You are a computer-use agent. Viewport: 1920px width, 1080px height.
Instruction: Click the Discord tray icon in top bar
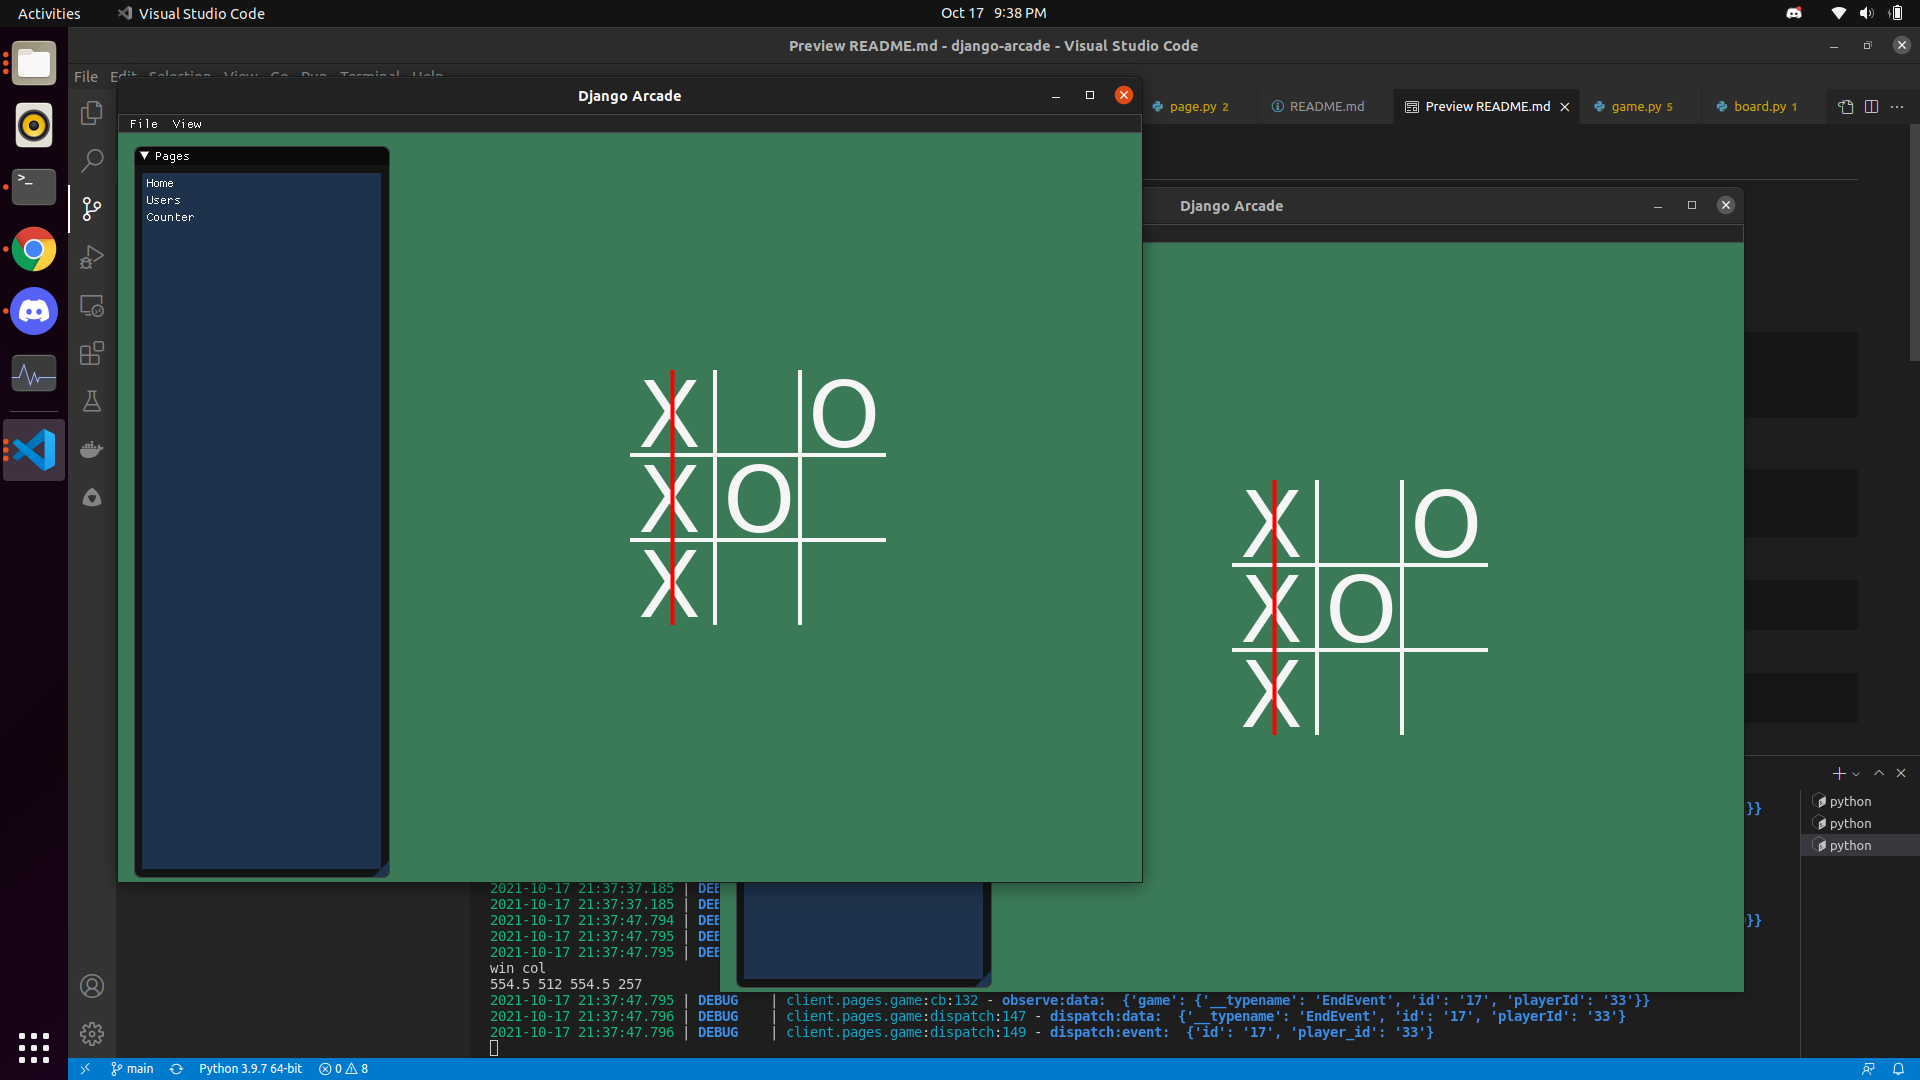tap(1794, 13)
